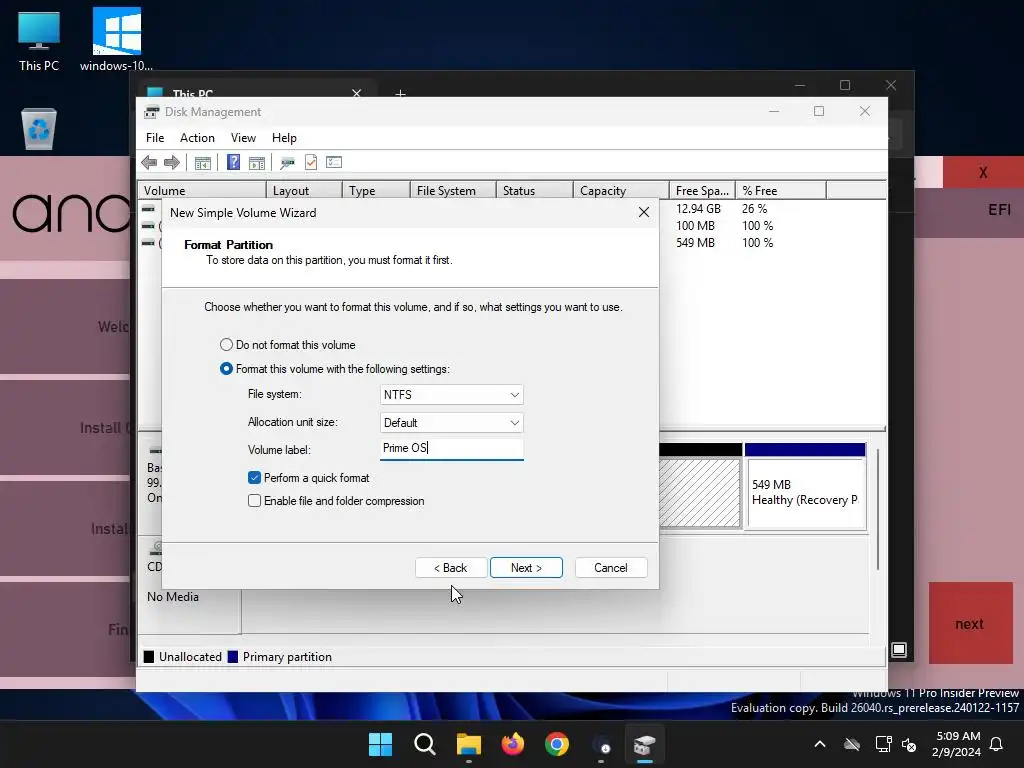Click the network tray icon
Image resolution: width=1024 pixels, height=768 pixels.
pos(883,744)
